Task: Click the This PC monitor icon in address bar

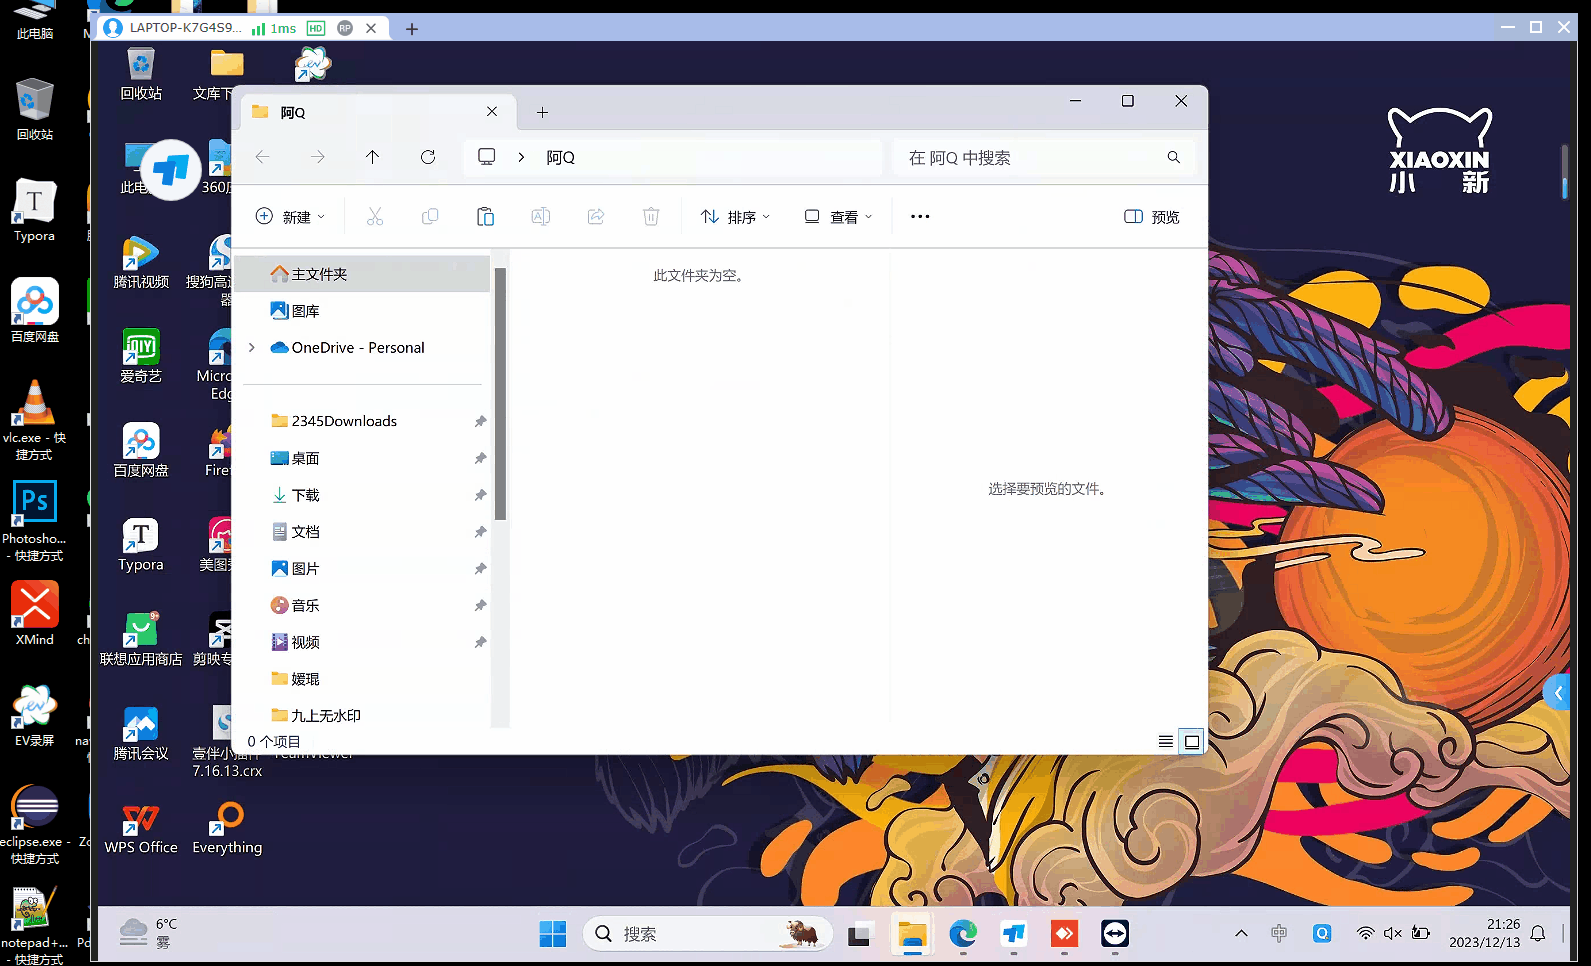Action: click(x=487, y=157)
